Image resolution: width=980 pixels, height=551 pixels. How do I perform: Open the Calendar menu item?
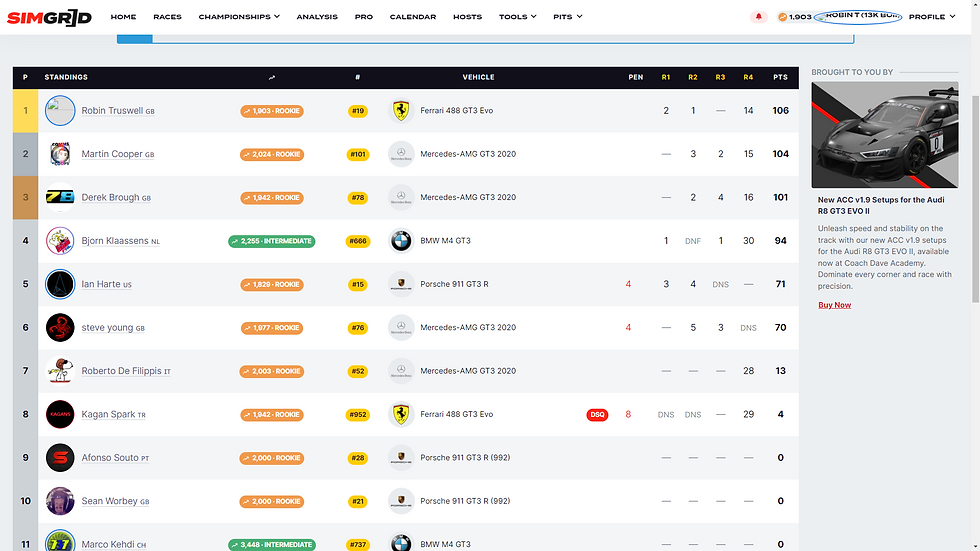point(413,17)
